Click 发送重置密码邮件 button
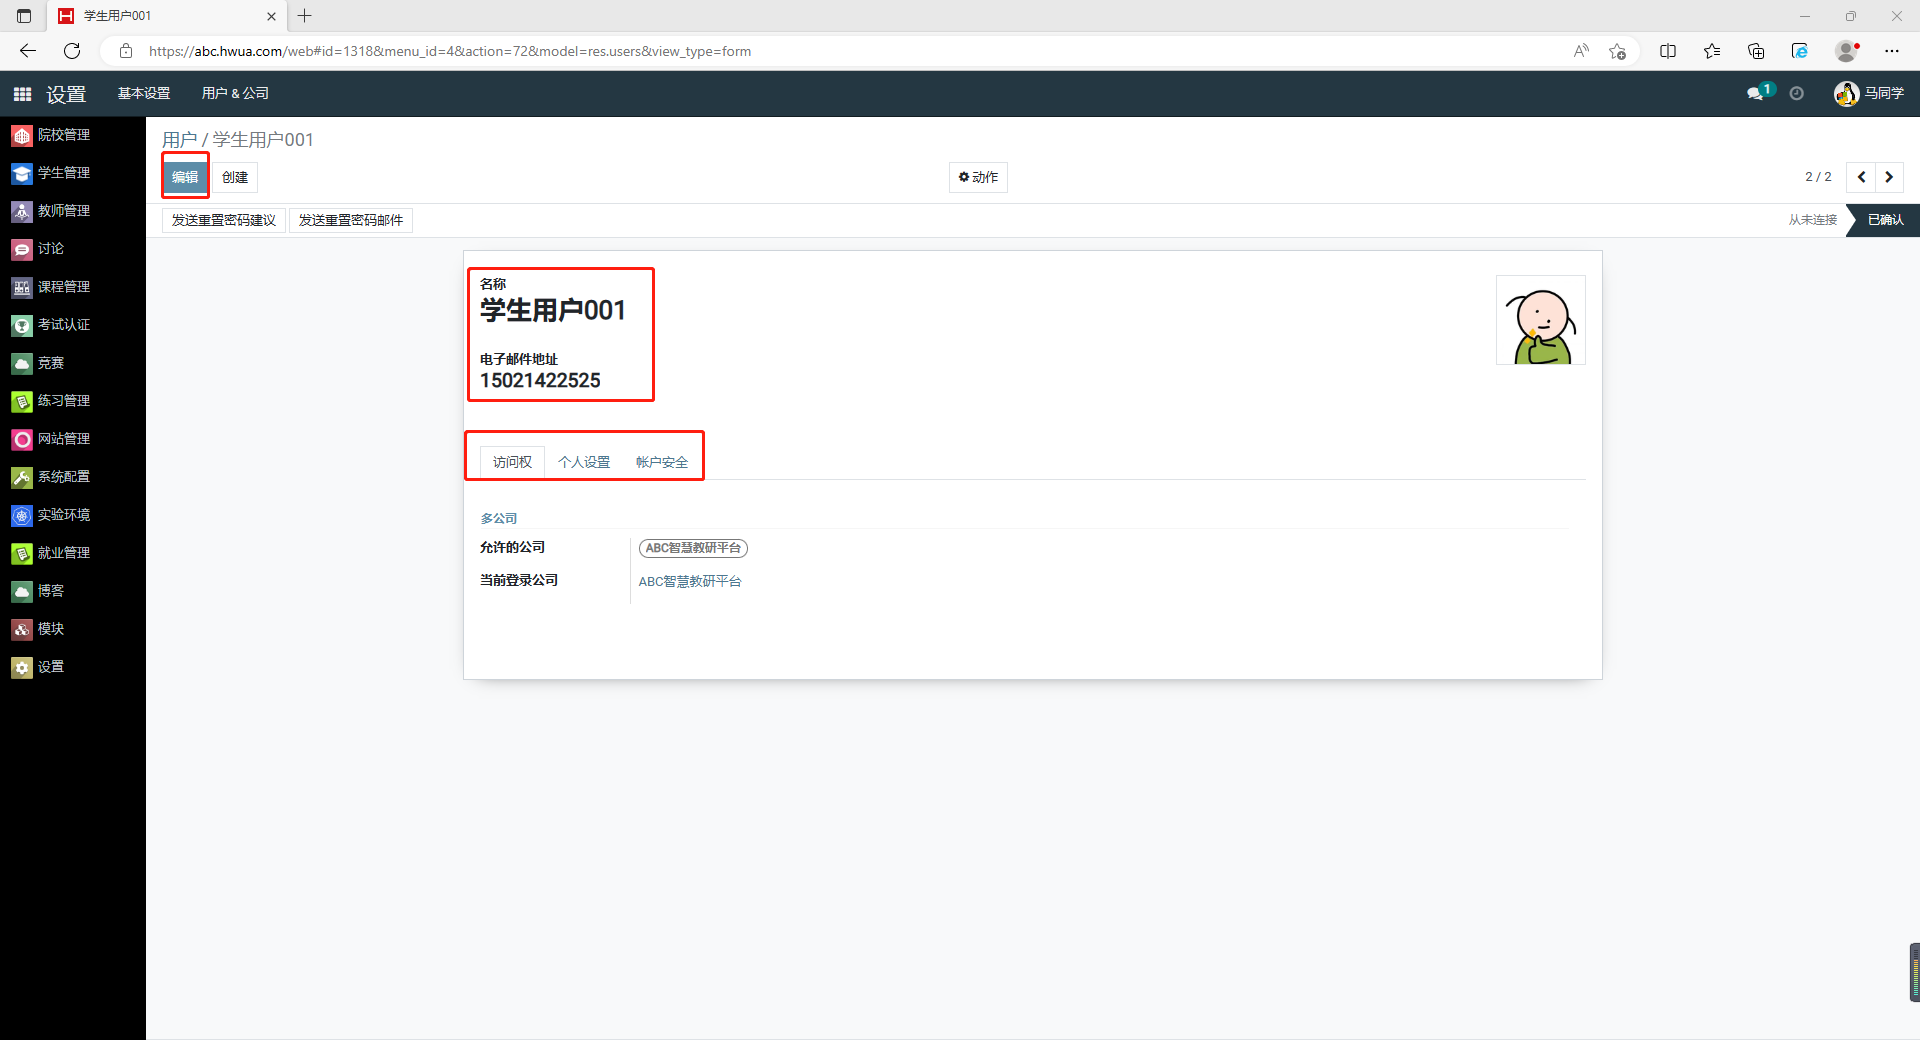The height and width of the screenshot is (1040, 1920). 351,220
